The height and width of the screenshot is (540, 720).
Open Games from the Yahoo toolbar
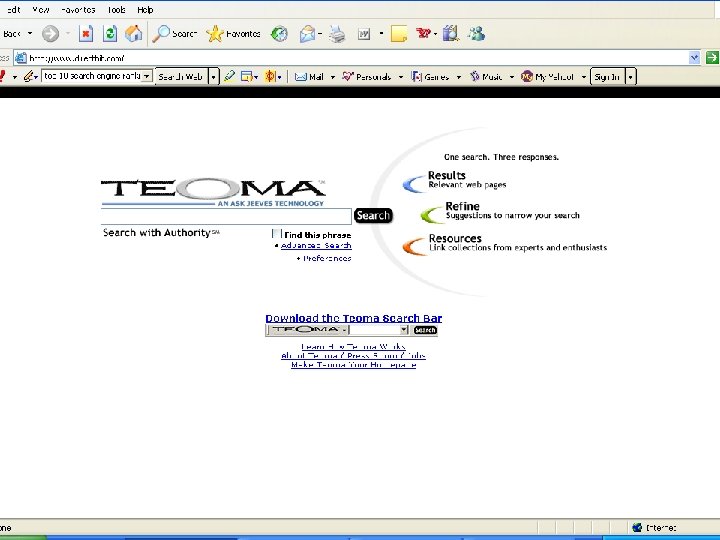pyautogui.click(x=430, y=77)
